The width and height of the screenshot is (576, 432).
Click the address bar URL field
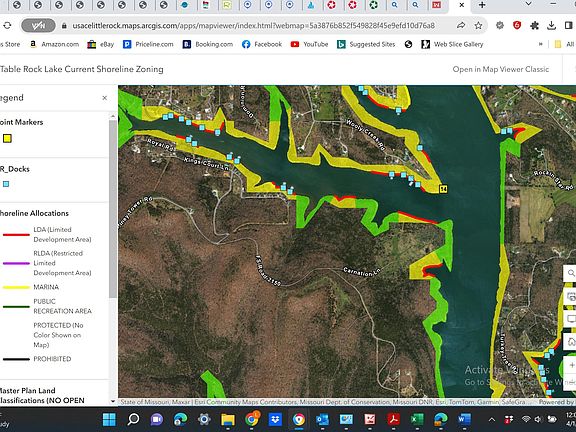coord(253,25)
